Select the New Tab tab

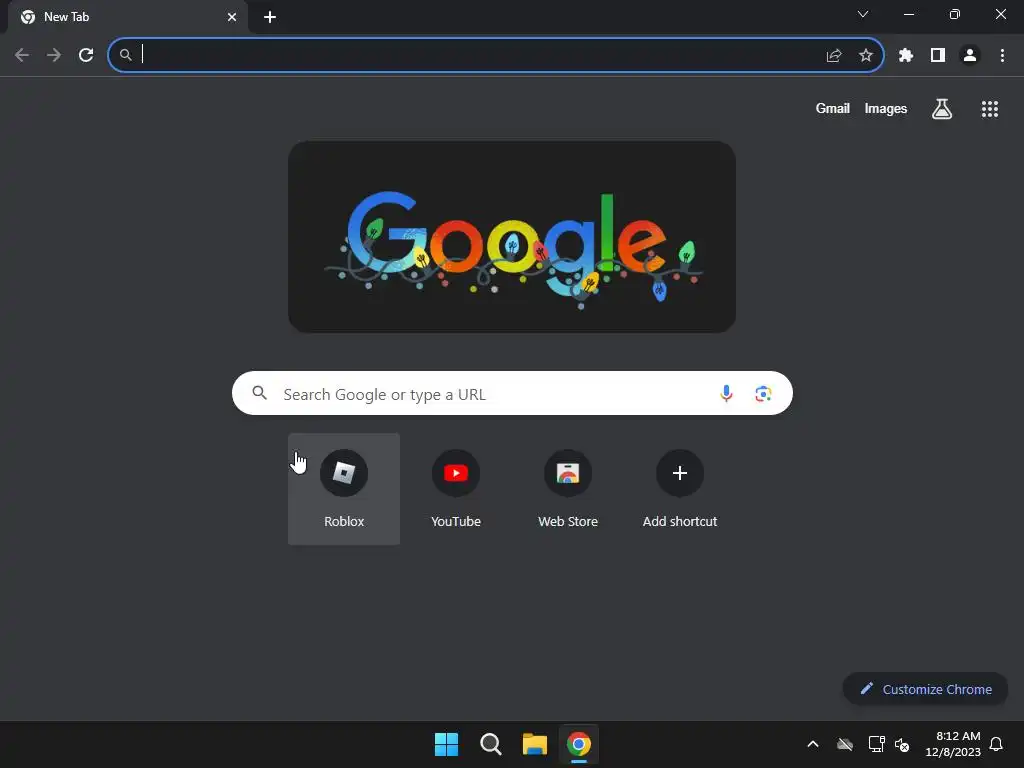129,17
